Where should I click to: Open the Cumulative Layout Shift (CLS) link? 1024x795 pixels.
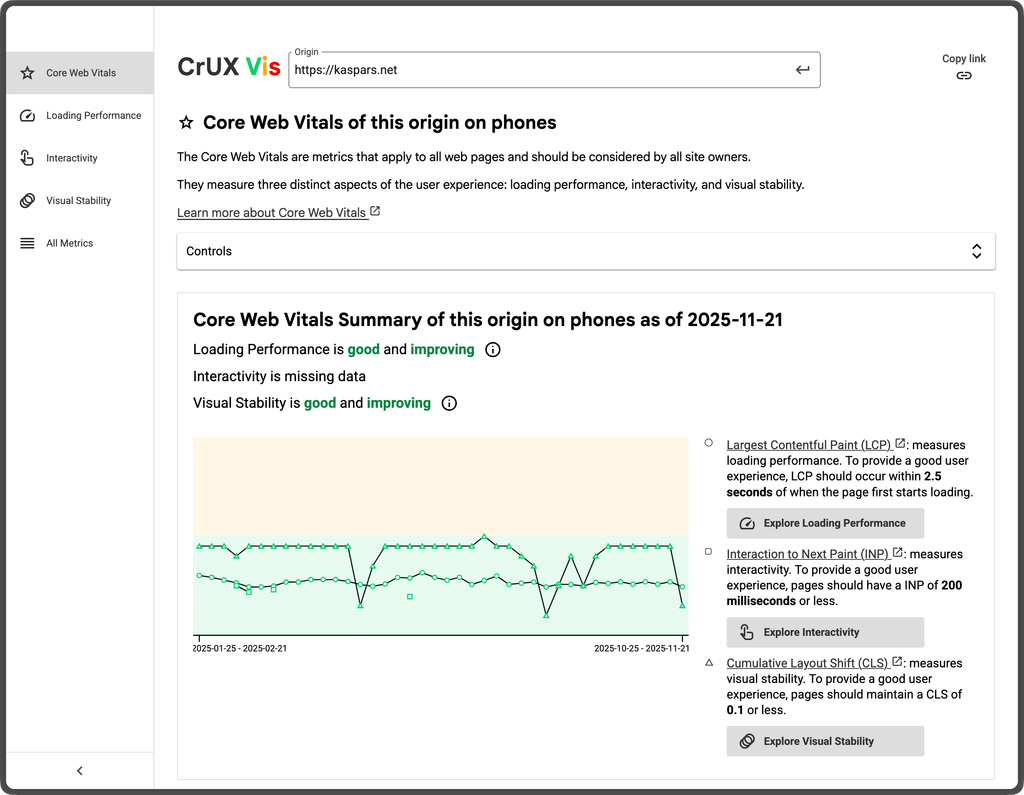pos(806,663)
